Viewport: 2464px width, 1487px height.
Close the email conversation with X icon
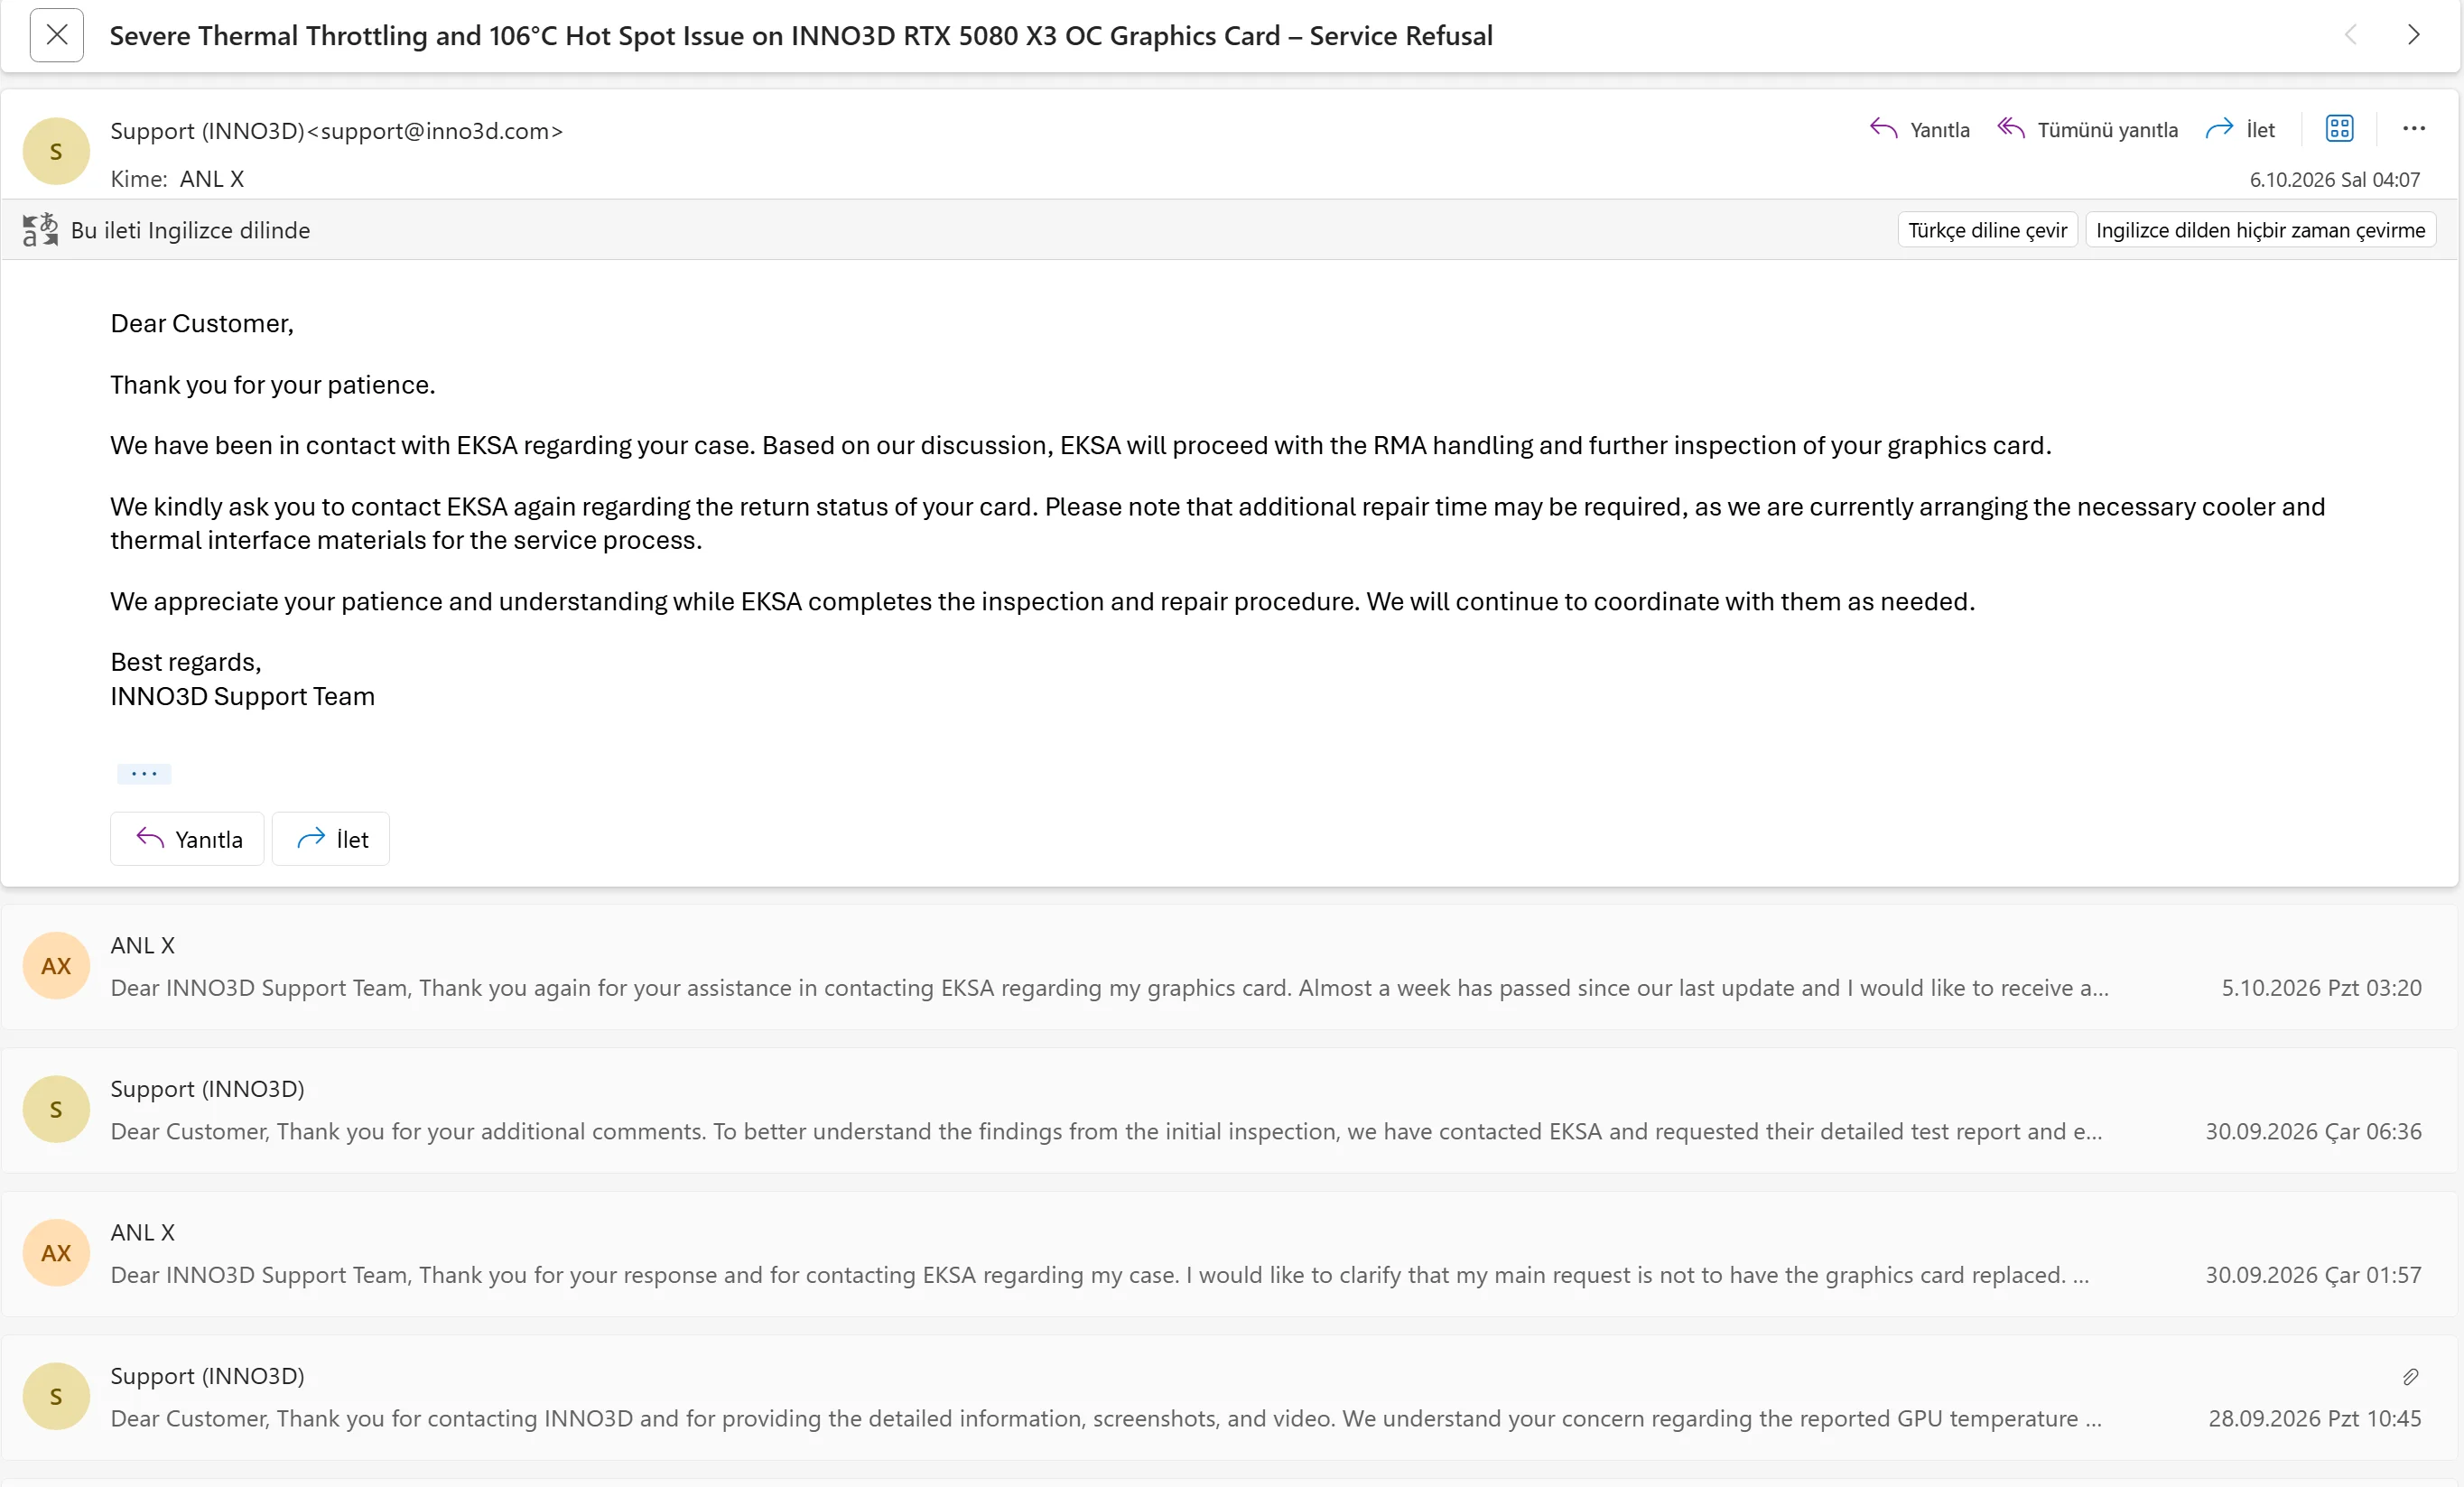click(57, 35)
